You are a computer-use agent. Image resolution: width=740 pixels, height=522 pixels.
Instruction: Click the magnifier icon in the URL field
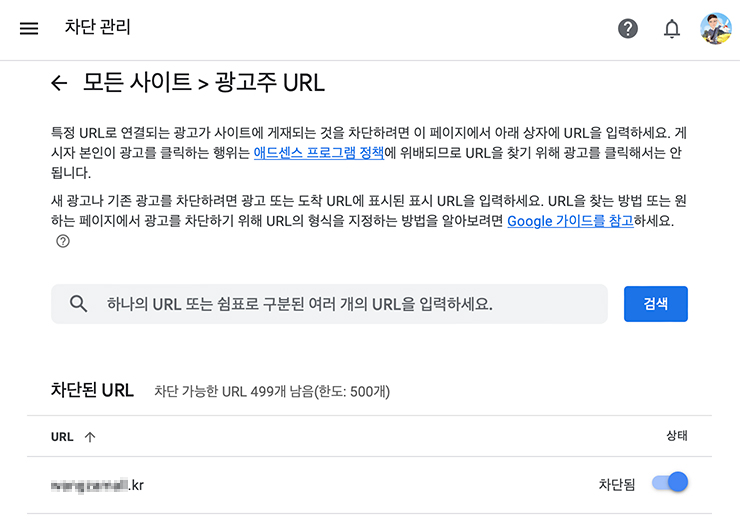(x=78, y=304)
